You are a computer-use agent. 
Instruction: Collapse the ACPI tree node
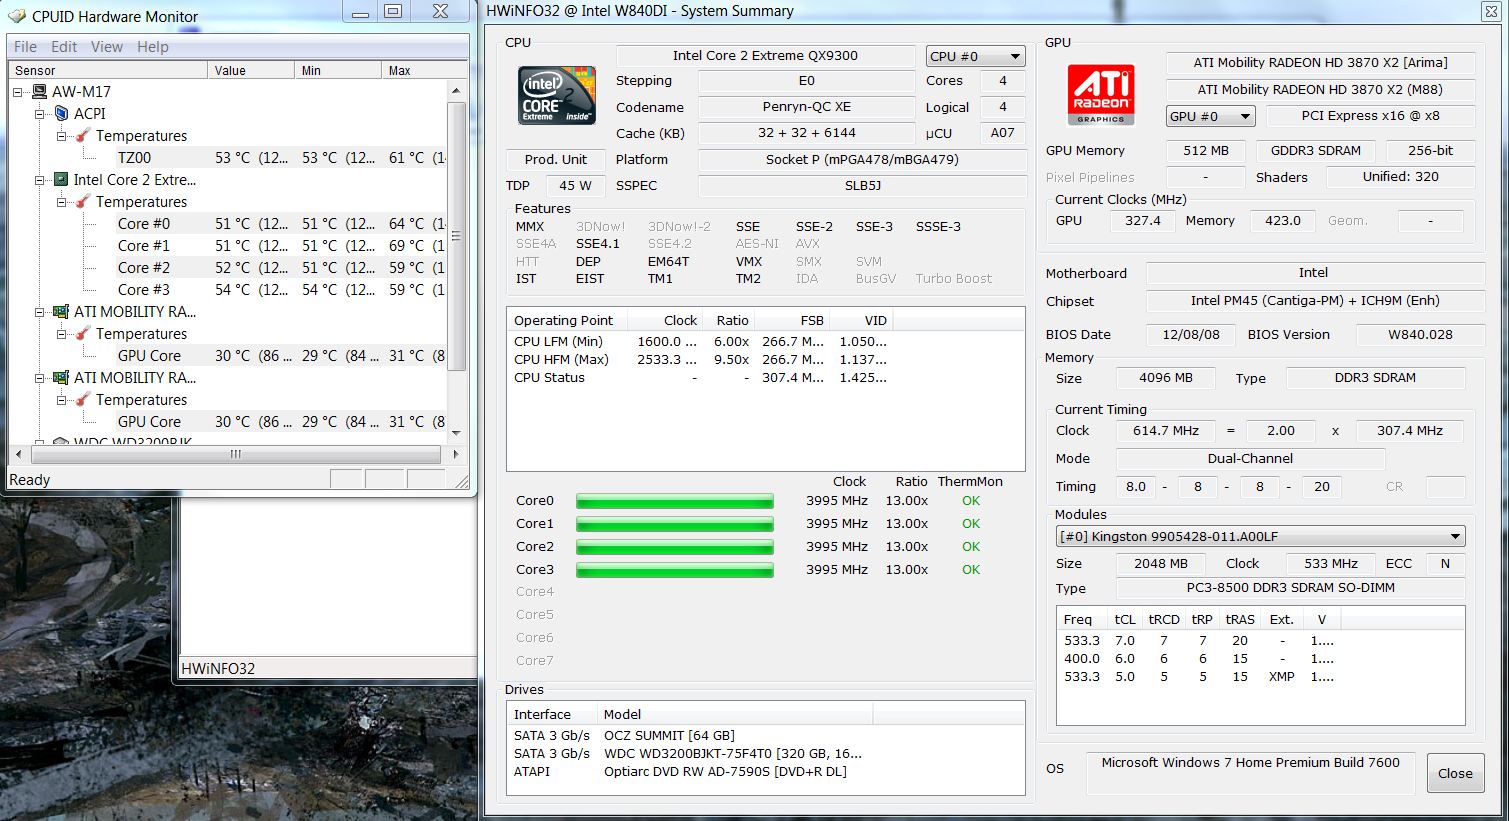(40, 114)
